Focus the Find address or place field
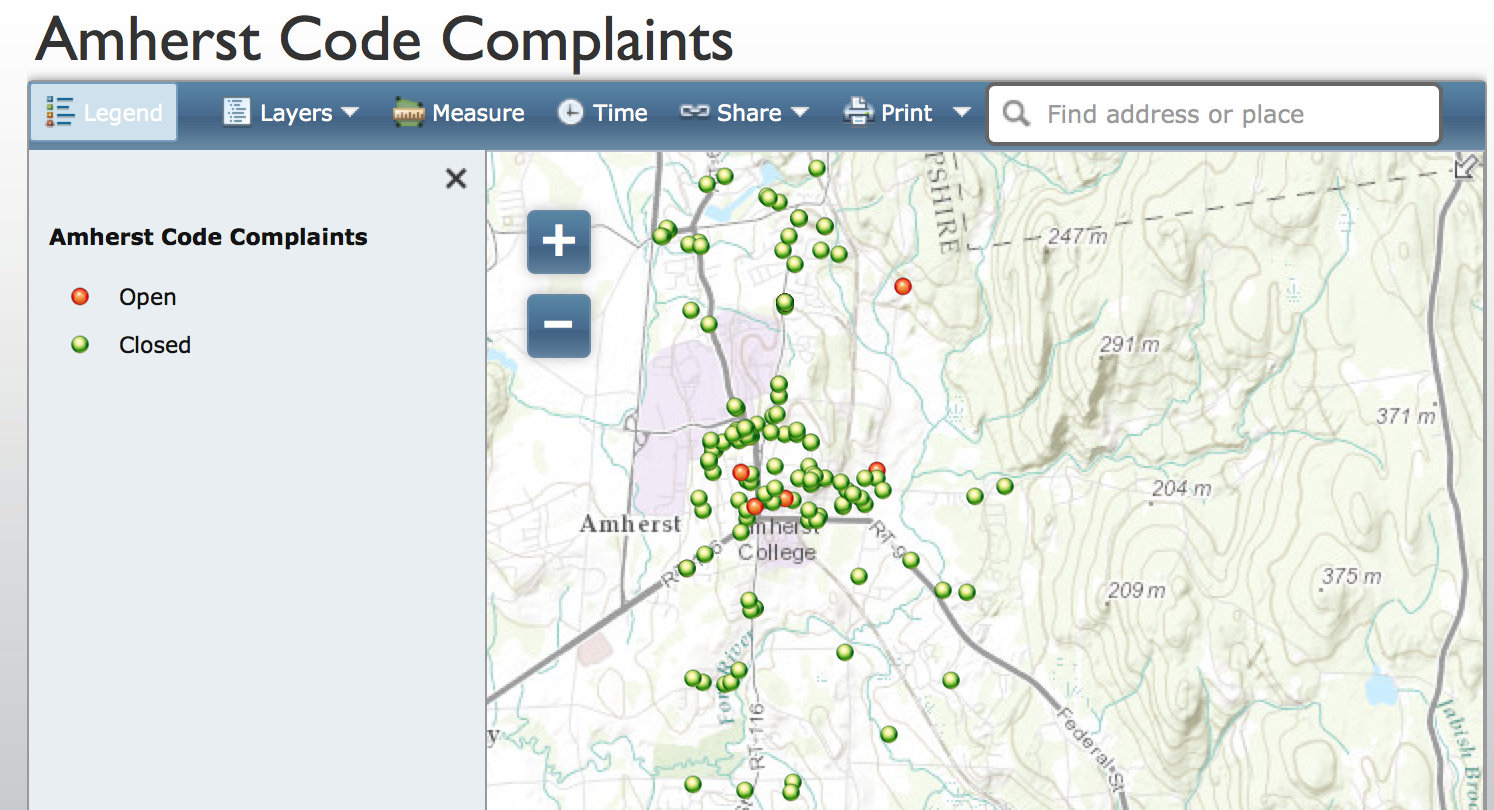 [1214, 114]
